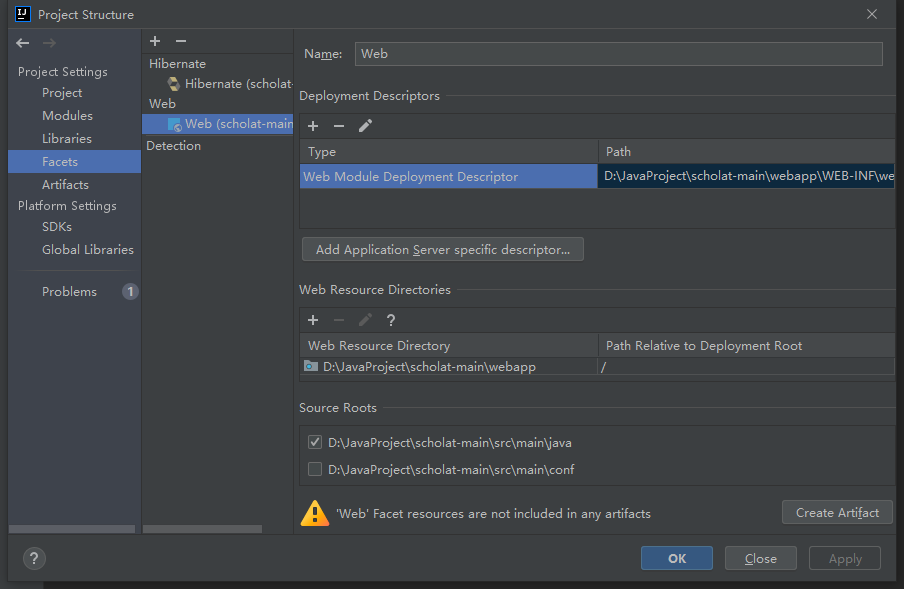
Task: Remove selected facet with minus icon
Action: pos(181,41)
